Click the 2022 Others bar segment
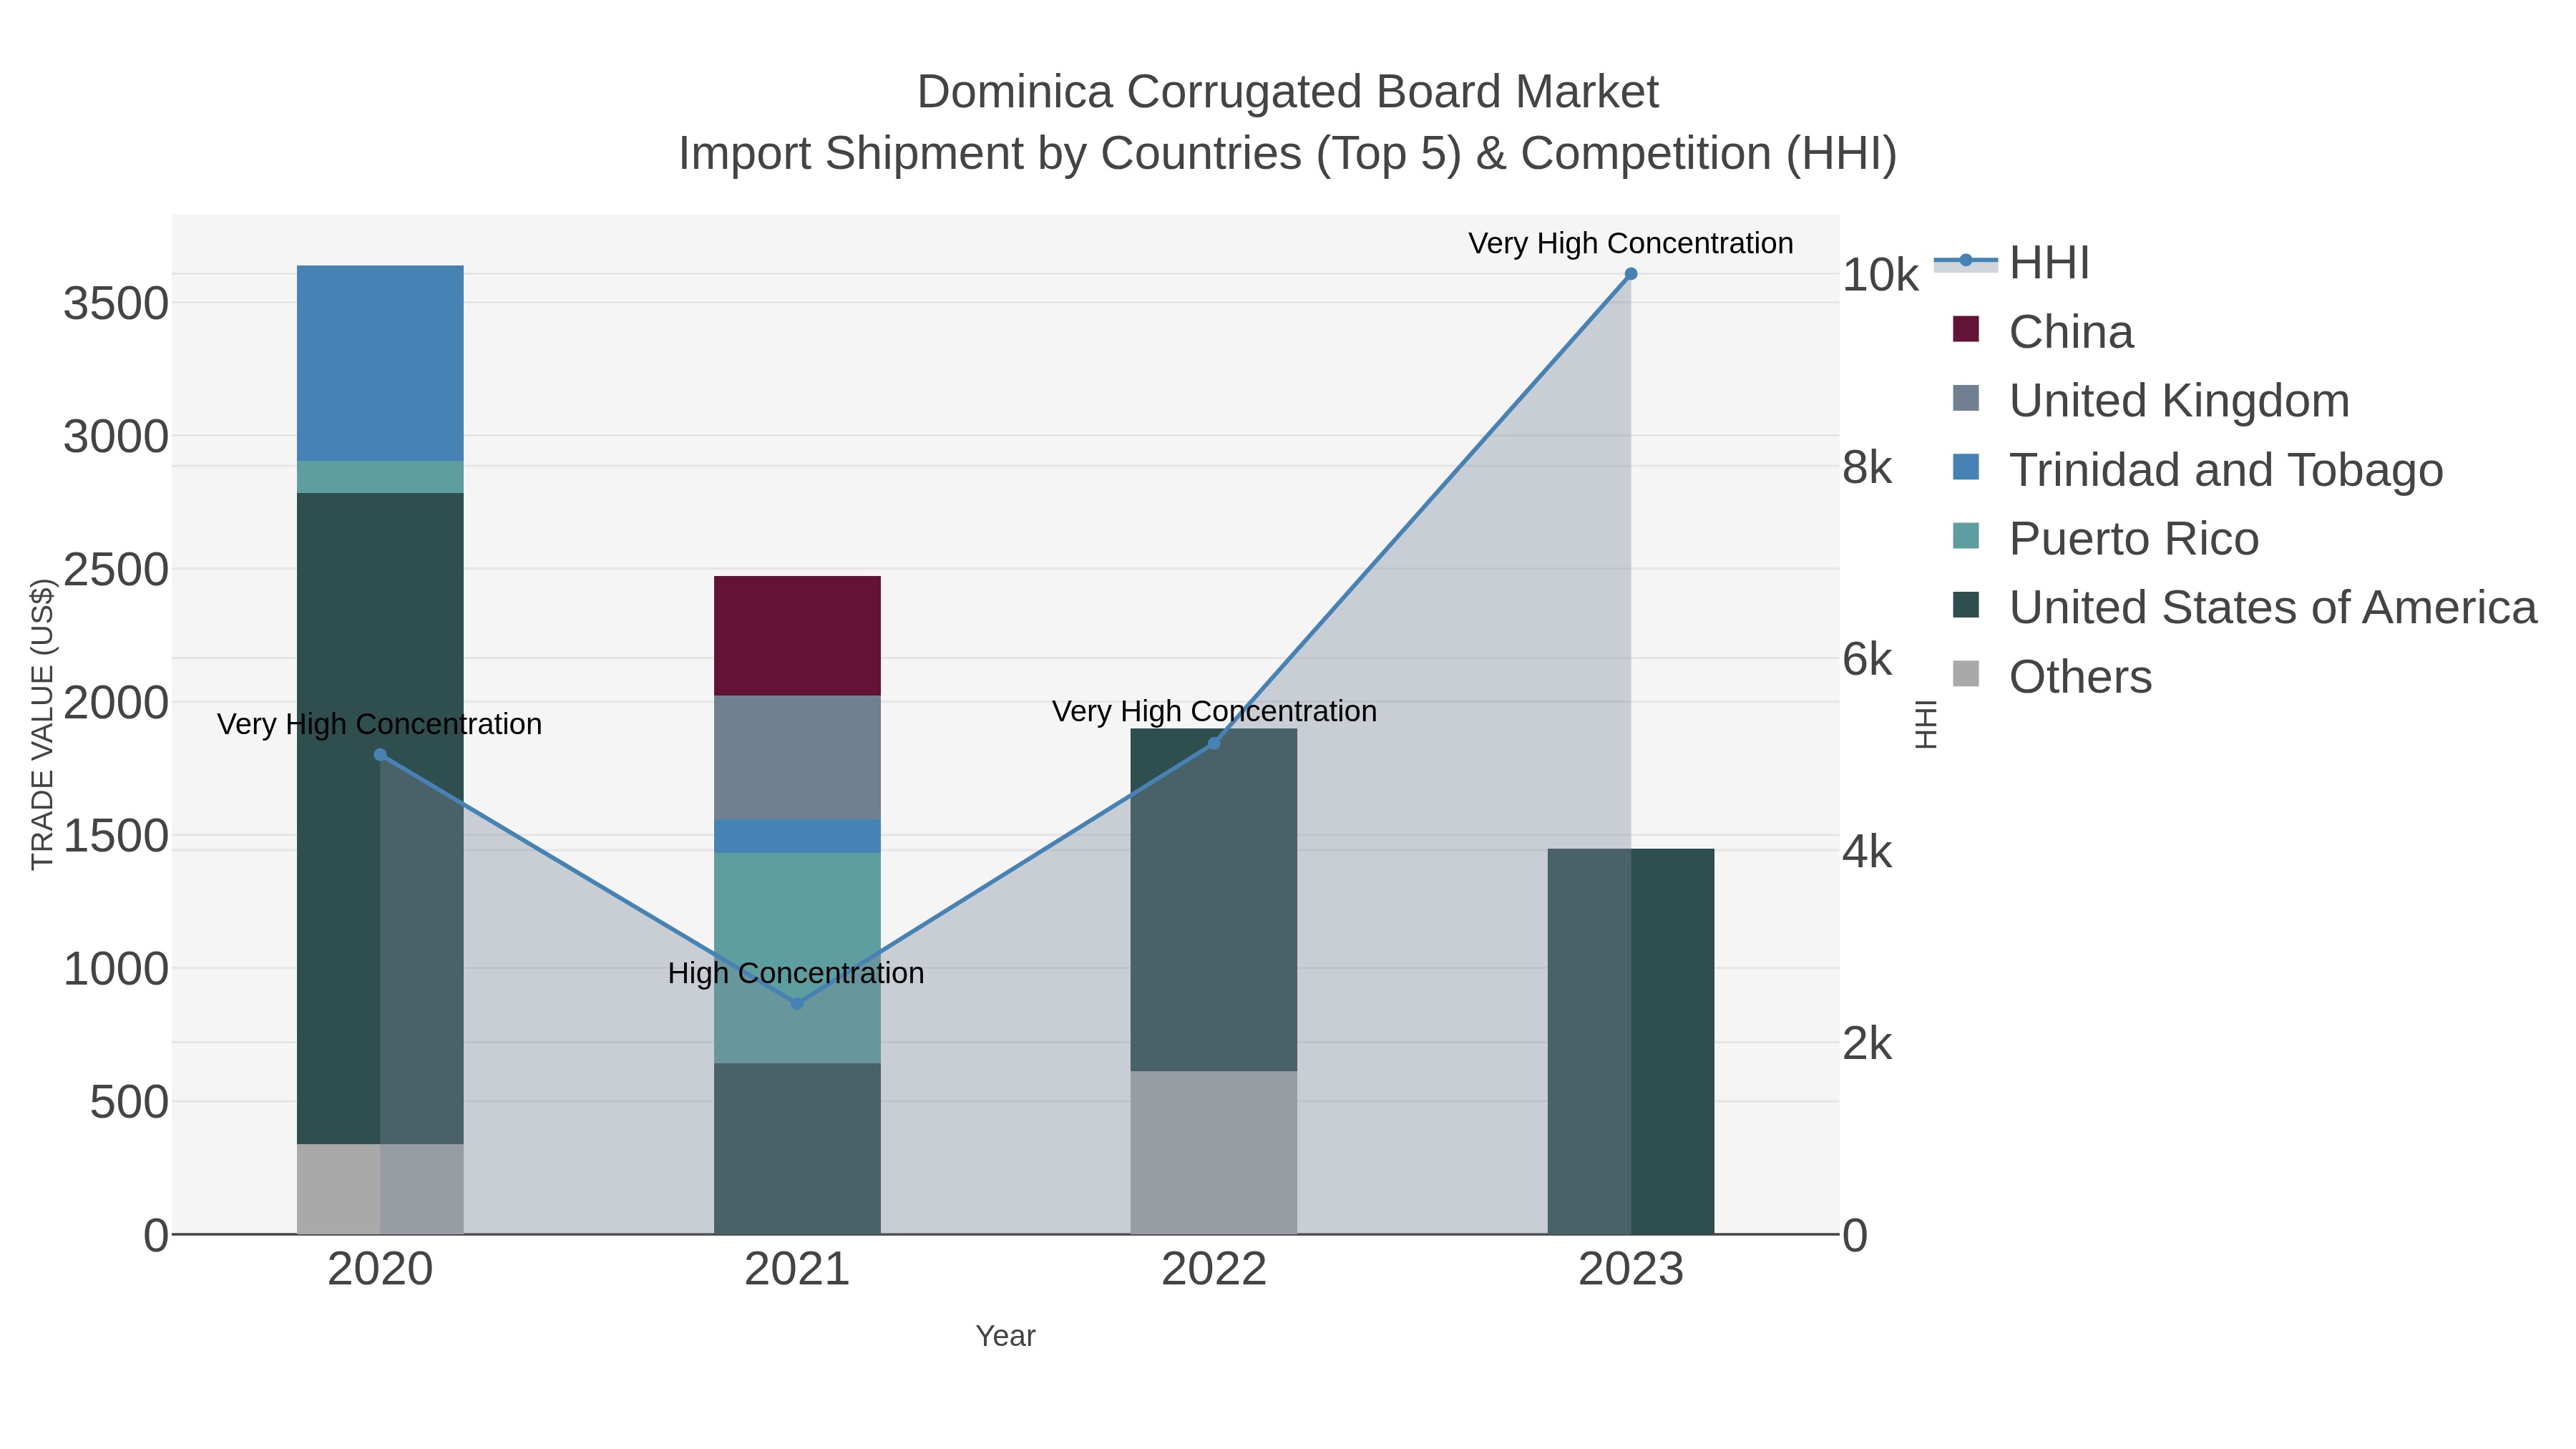The width and height of the screenshot is (2576, 1449). (x=1214, y=1153)
